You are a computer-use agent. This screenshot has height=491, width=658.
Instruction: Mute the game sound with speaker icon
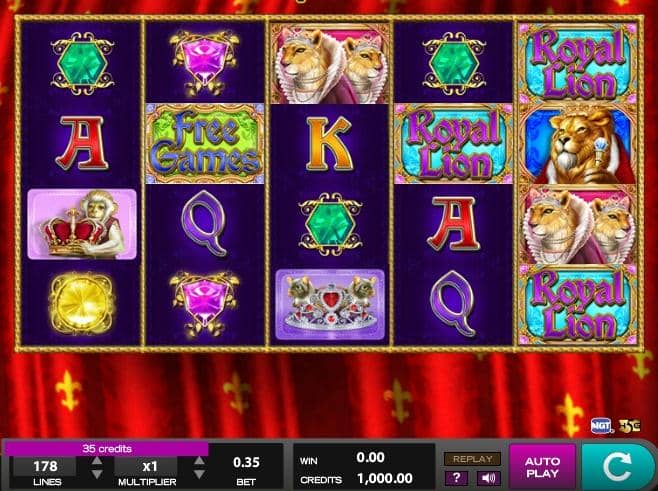coord(488,478)
